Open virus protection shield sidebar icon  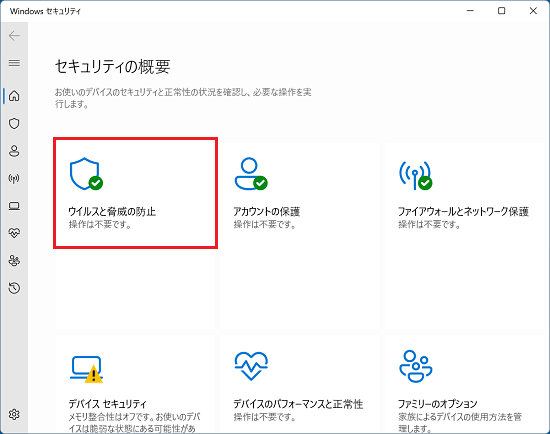[x=14, y=123]
